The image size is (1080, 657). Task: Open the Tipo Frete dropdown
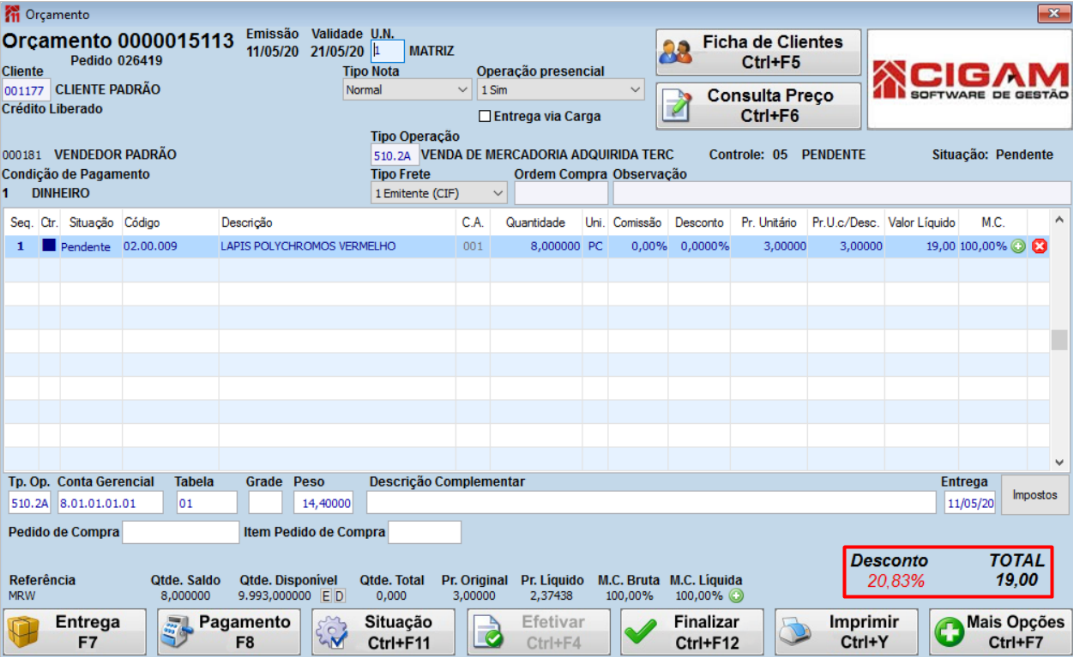point(439,194)
